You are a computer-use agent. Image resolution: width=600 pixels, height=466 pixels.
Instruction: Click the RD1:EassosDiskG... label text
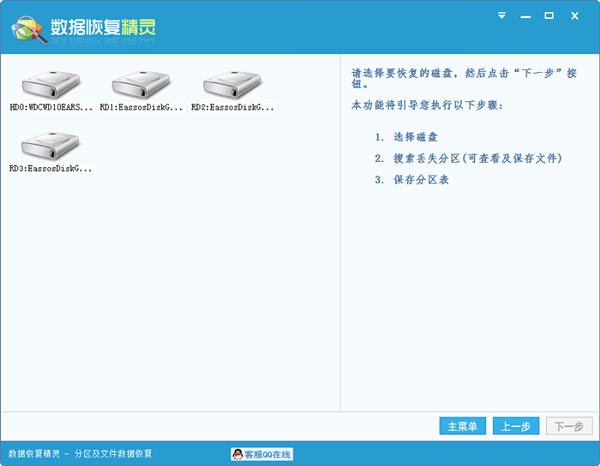141,106
